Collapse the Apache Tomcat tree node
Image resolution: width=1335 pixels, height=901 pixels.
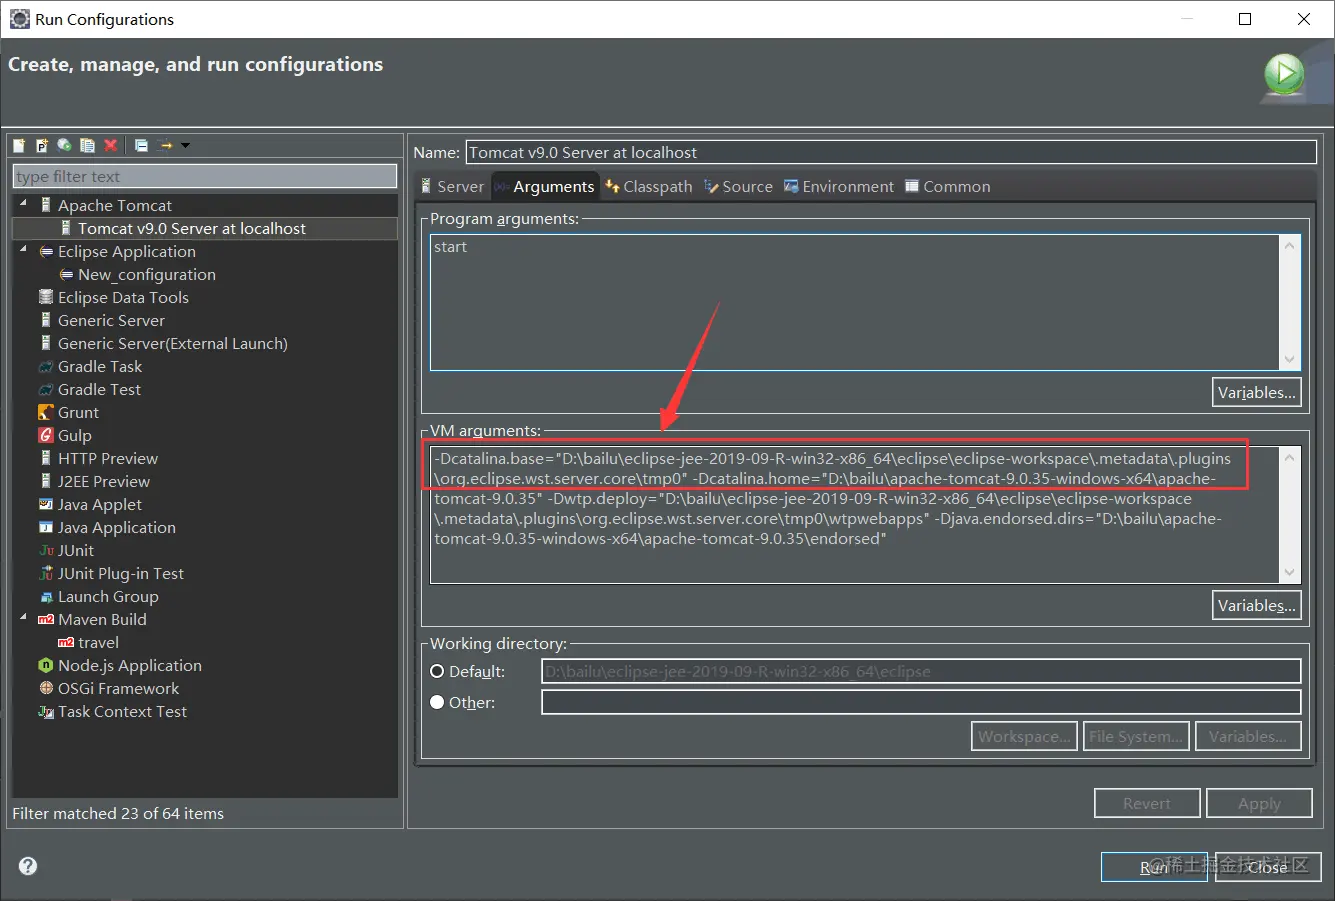click(23, 203)
